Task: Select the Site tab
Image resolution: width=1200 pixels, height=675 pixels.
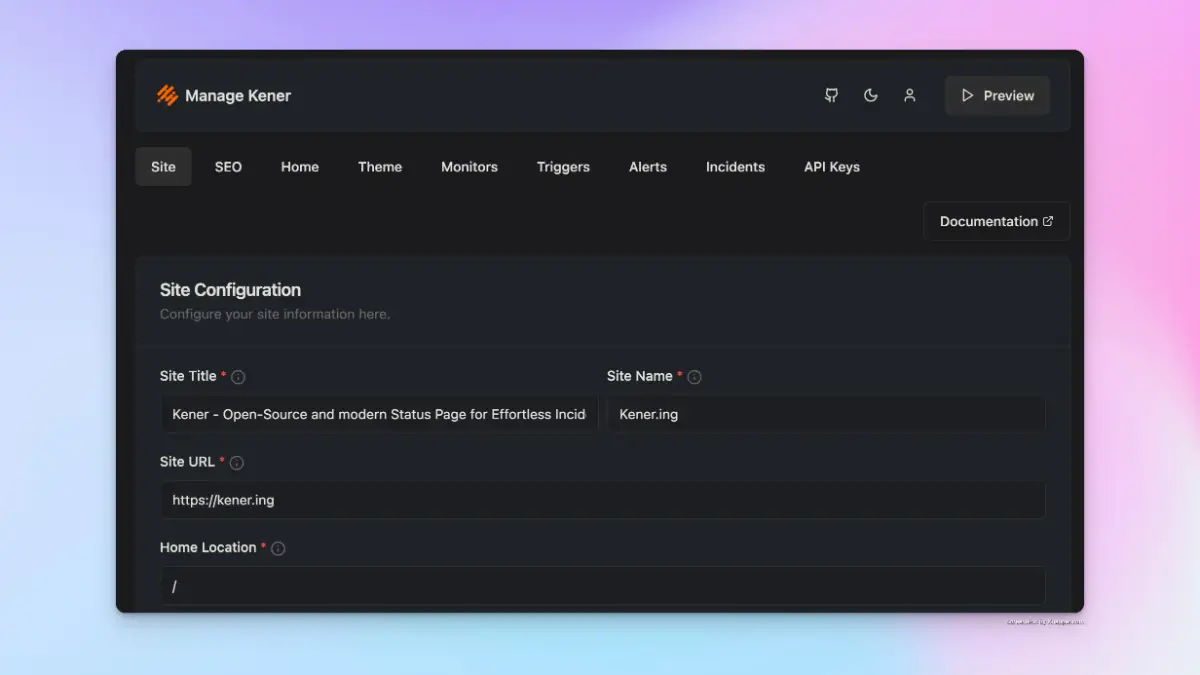Action: (x=163, y=167)
